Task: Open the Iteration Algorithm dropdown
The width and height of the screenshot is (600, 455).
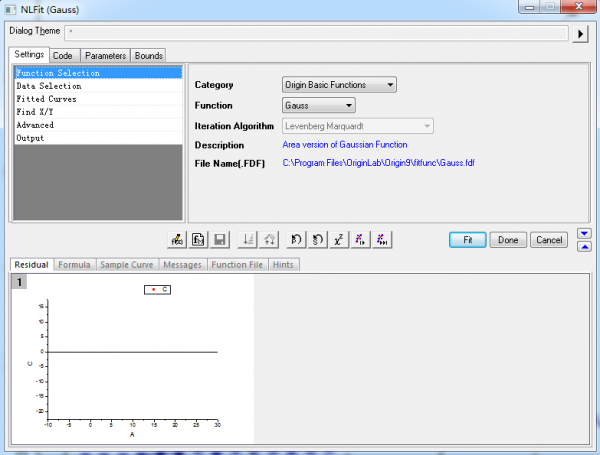Action: click(x=358, y=126)
